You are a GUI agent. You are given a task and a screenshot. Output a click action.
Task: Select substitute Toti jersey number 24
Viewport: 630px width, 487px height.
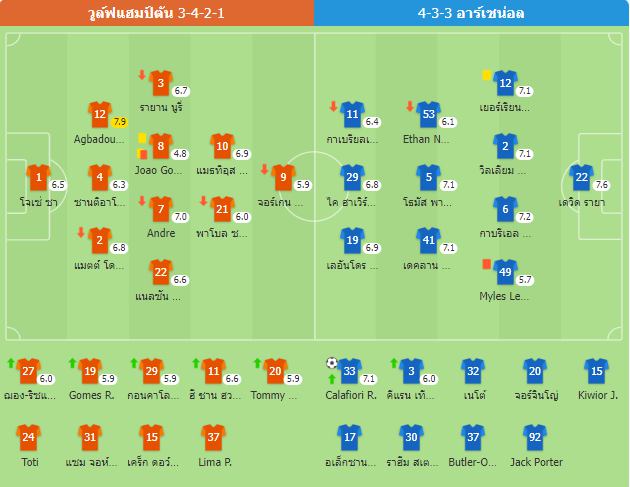click(29, 437)
